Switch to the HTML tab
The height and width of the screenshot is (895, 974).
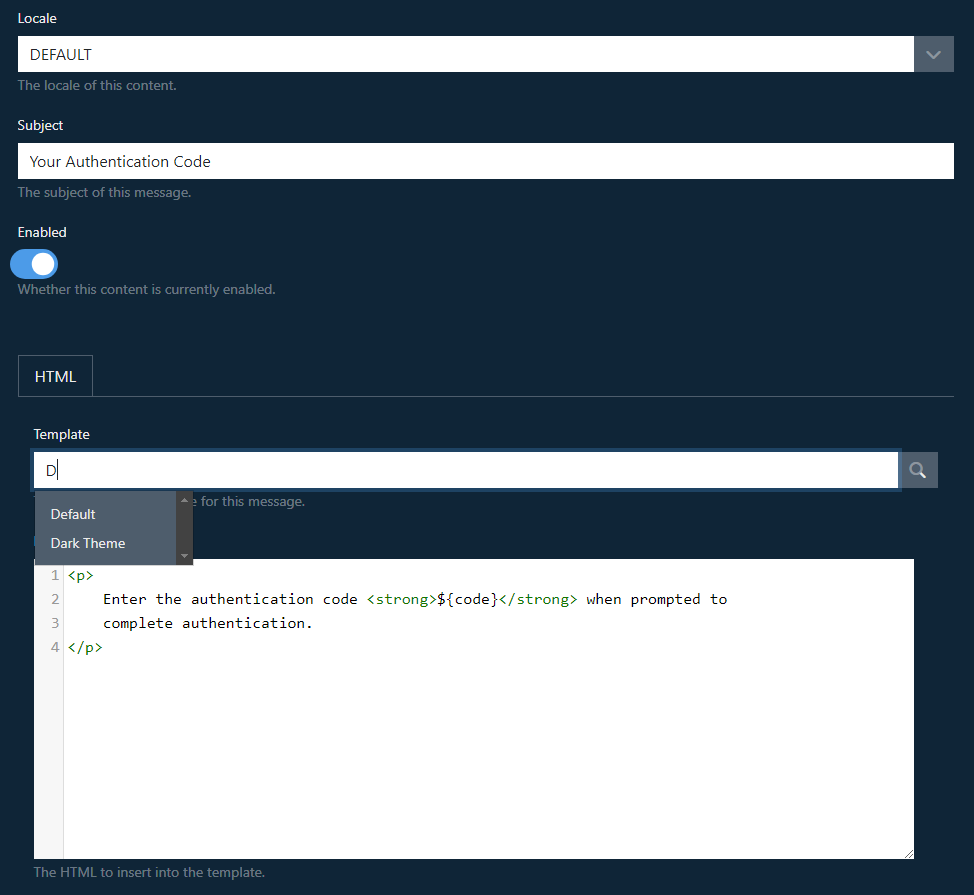pos(55,377)
